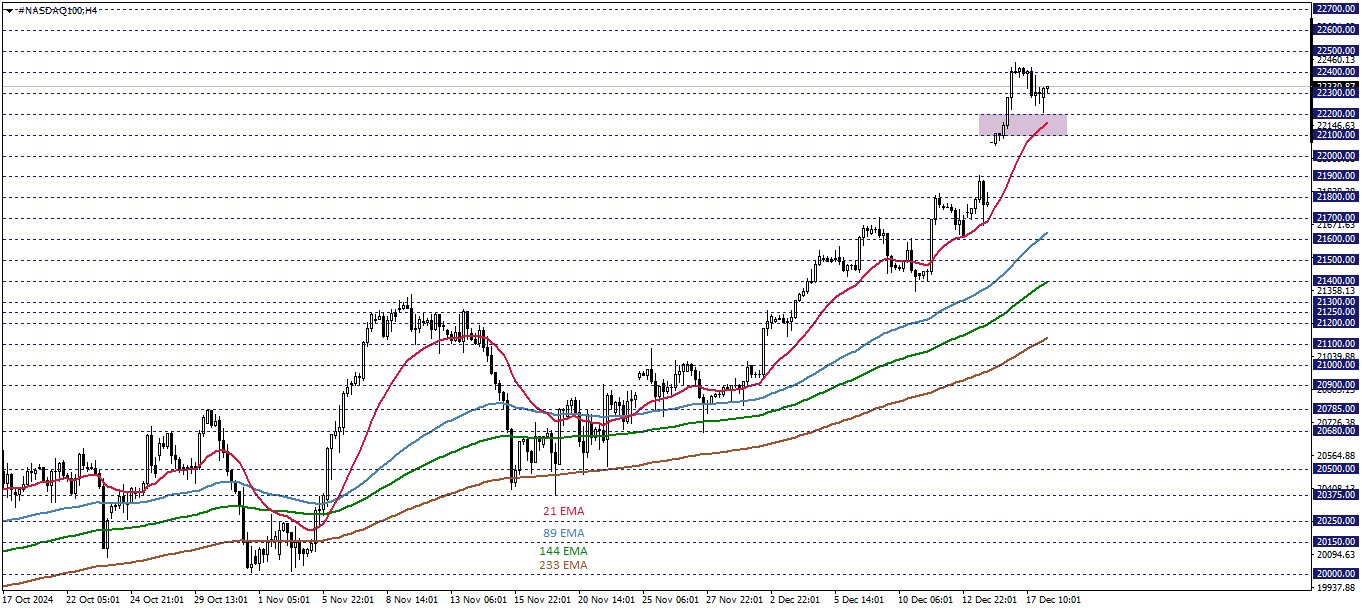Click the 27 Nov 22:01 time label
The width and height of the screenshot is (1362, 611).
click(736, 600)
